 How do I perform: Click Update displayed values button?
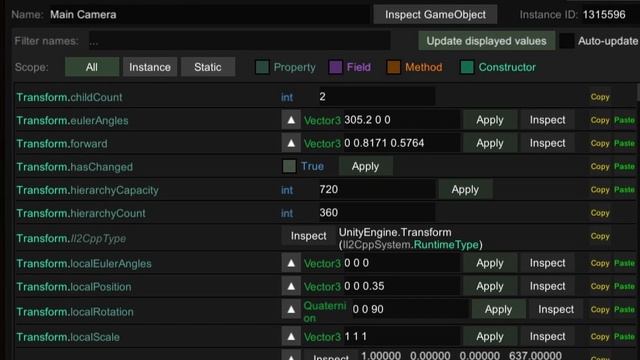tap(486, 41)
